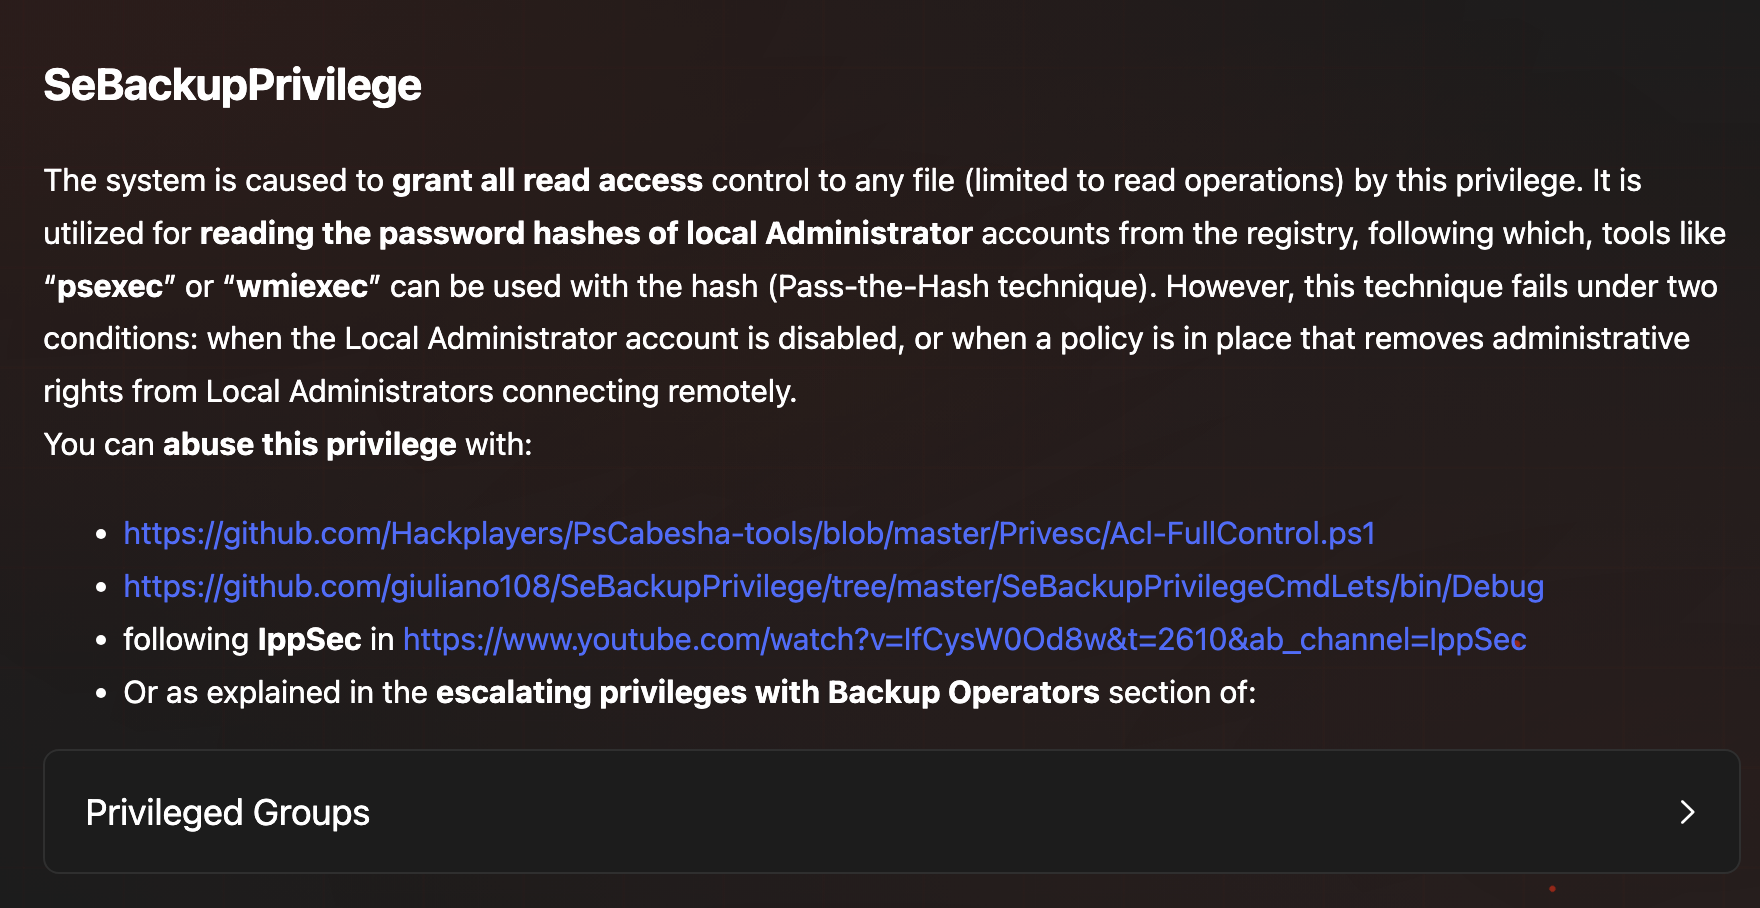The width and height of the screenshot is (1760, 908).
Task: Click bullet marker before "Or as explained"
Action: point(101,694)
